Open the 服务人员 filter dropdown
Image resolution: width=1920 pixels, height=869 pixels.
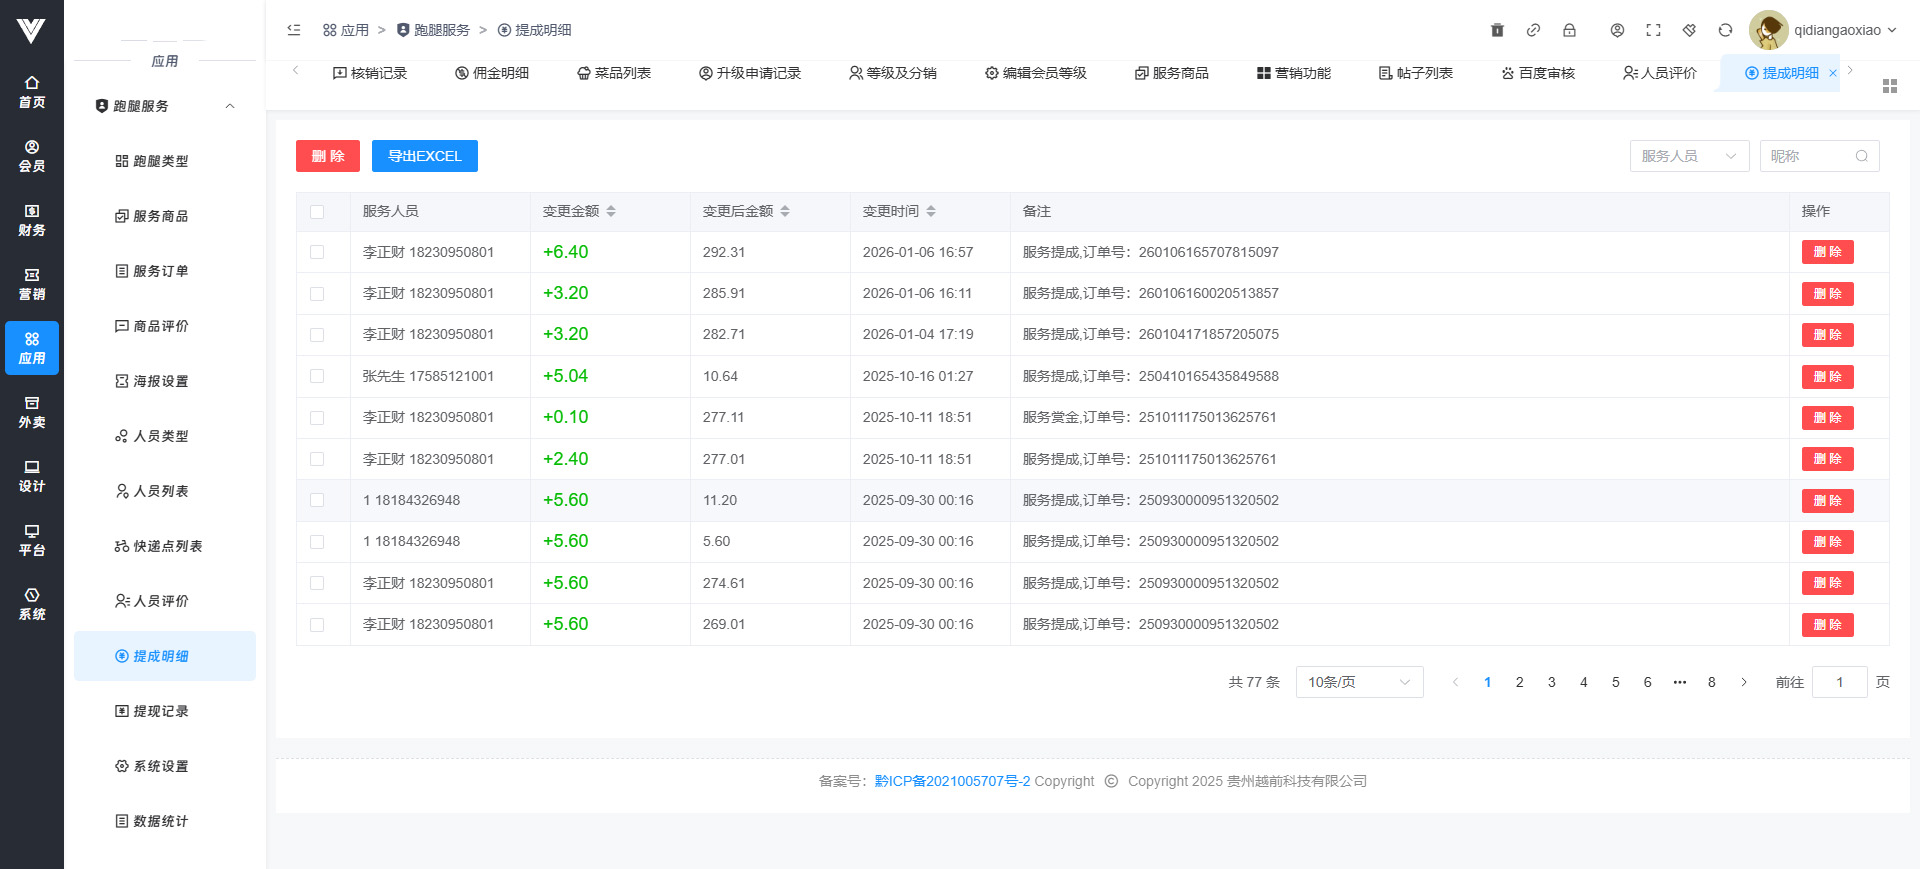(1689, 156)
